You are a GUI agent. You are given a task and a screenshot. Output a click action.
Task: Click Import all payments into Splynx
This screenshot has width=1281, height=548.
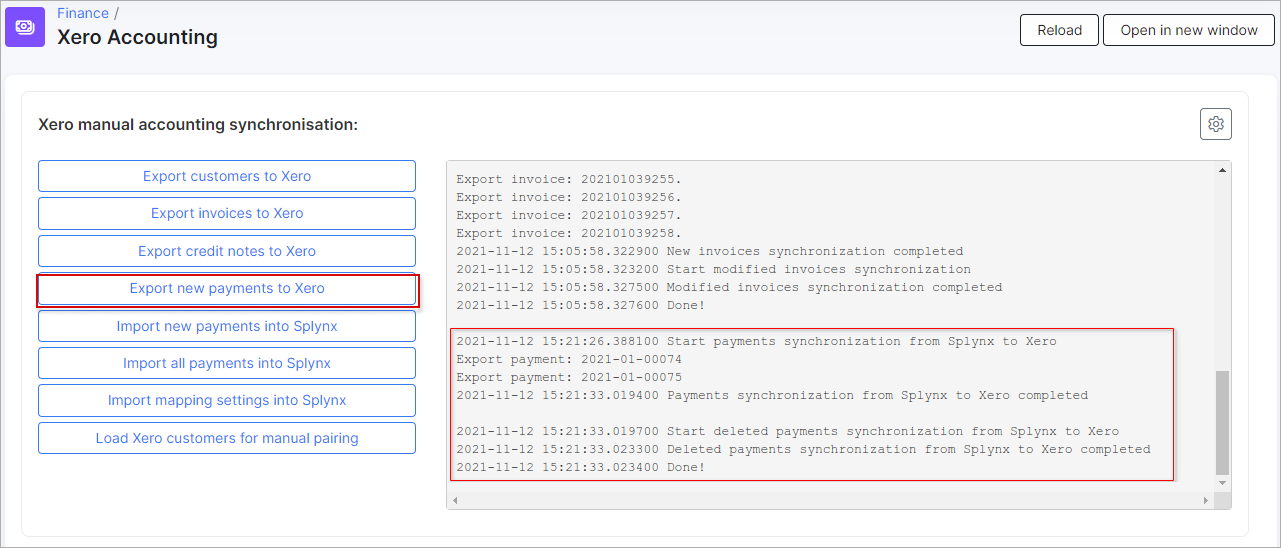(227, 363)
